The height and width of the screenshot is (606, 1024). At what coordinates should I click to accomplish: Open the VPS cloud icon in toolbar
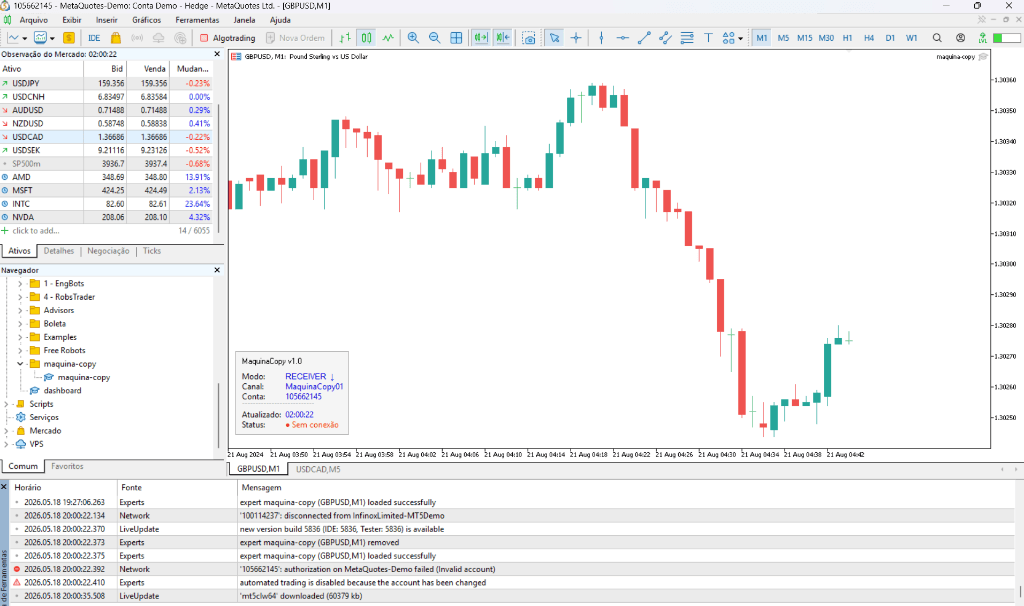tap(158, 38)
